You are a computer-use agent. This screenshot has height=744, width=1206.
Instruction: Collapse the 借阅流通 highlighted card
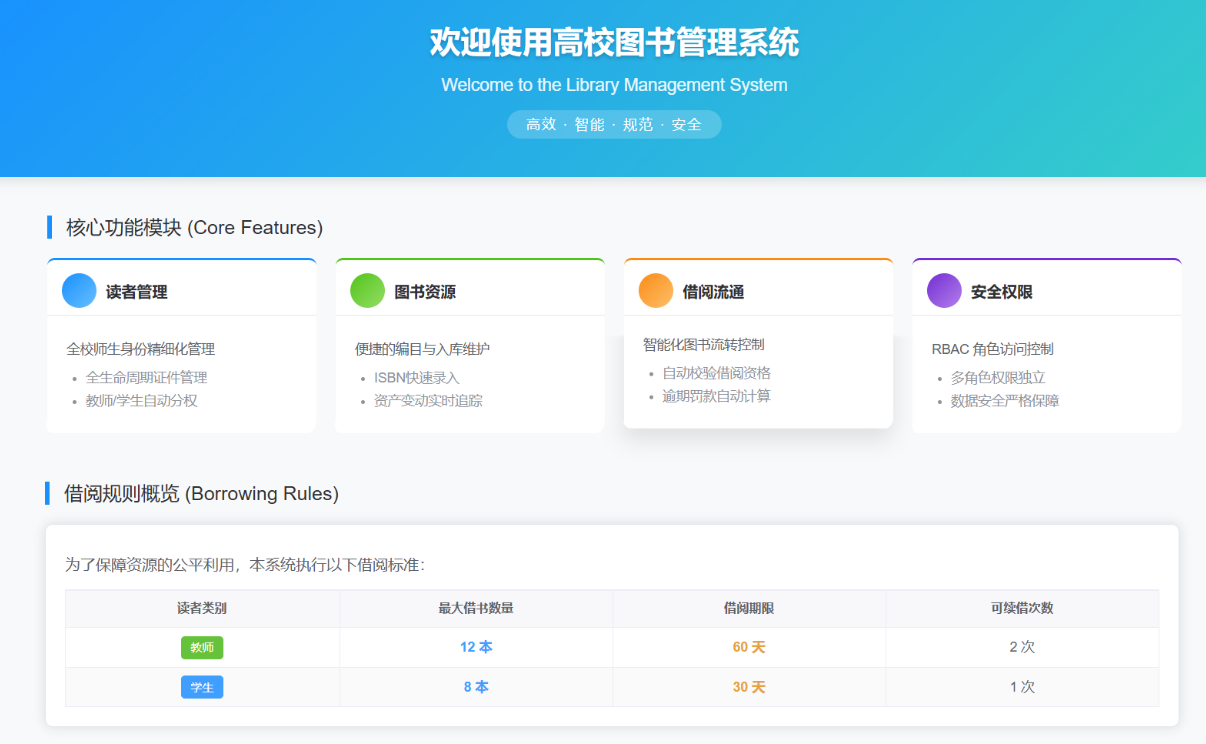758,340
